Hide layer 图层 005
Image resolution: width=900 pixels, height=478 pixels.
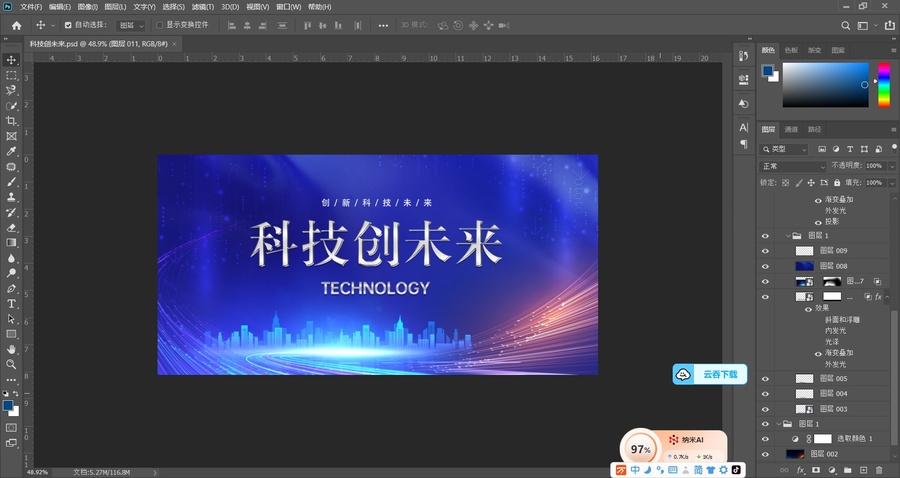[x=765, y=379]
